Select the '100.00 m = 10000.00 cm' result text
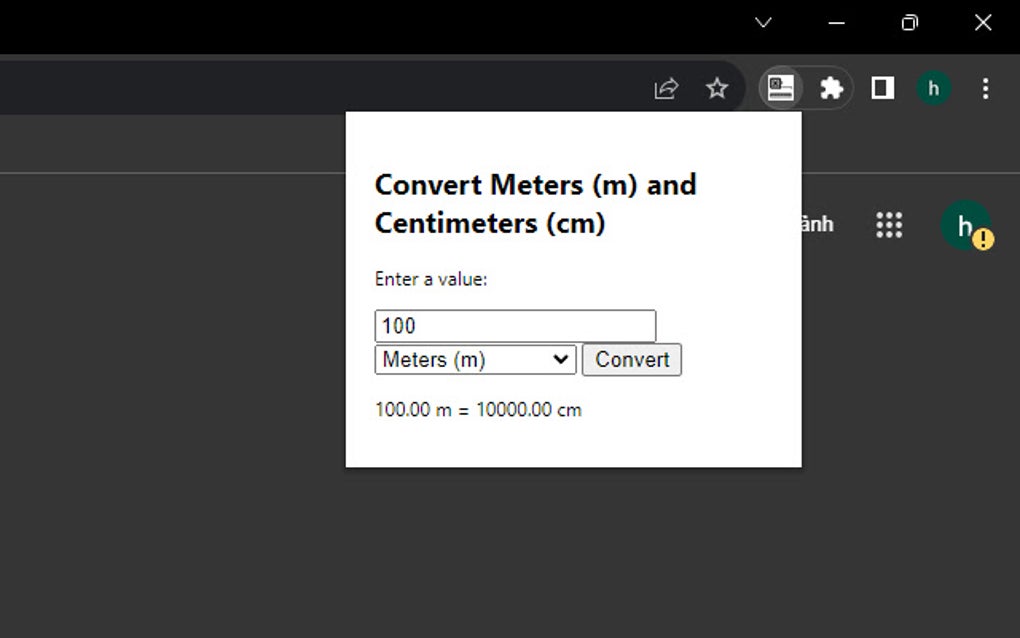 pos(477,409)
